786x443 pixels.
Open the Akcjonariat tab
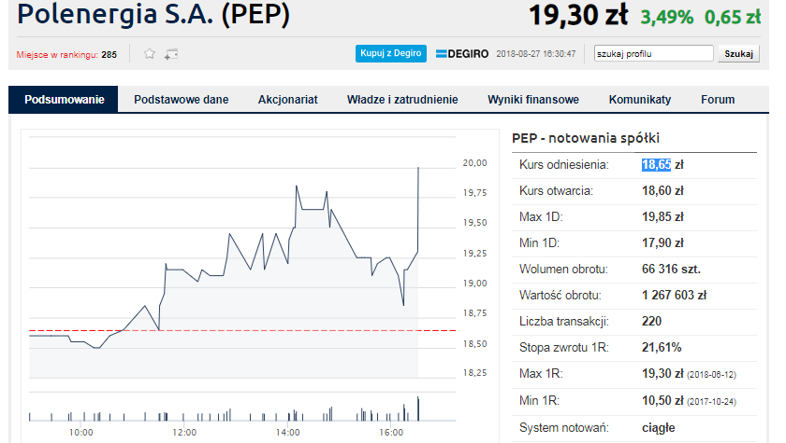click(288, 99)
